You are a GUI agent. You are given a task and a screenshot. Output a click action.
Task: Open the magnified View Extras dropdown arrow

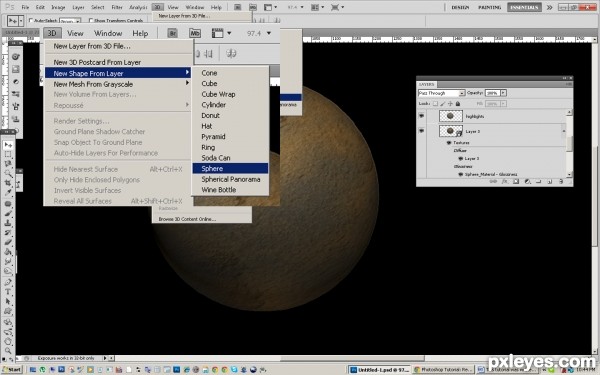pyautogui.click(x=229, y=33)
